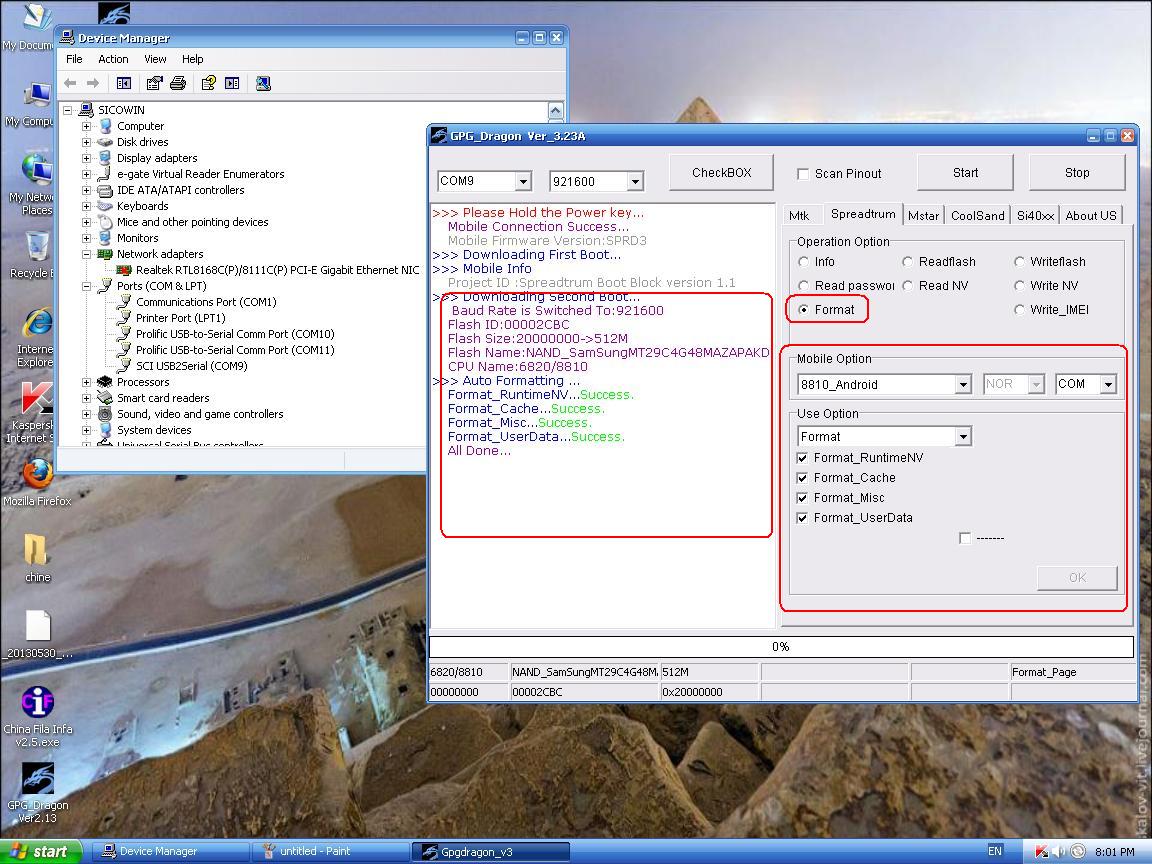Open the View menu in Device Manager
Screen dimensions: 1152x864
(x=155, y=60)
